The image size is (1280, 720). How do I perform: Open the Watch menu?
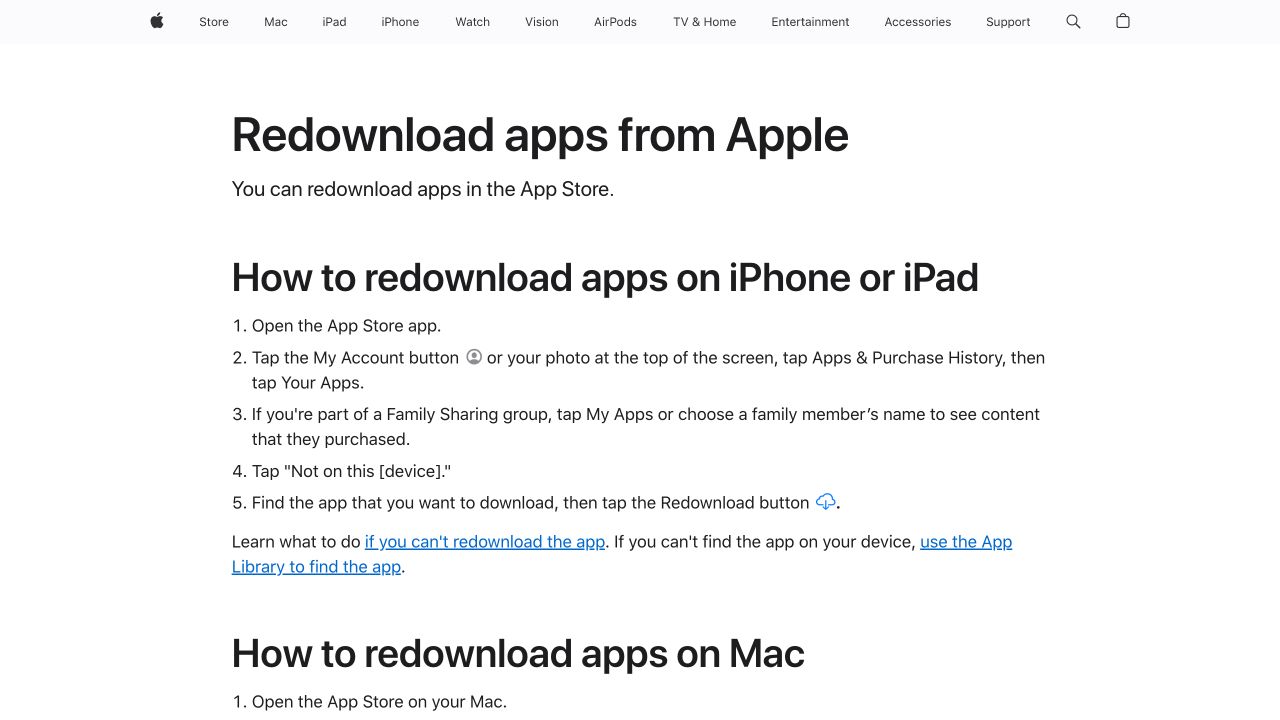click(x=473, y=22)
